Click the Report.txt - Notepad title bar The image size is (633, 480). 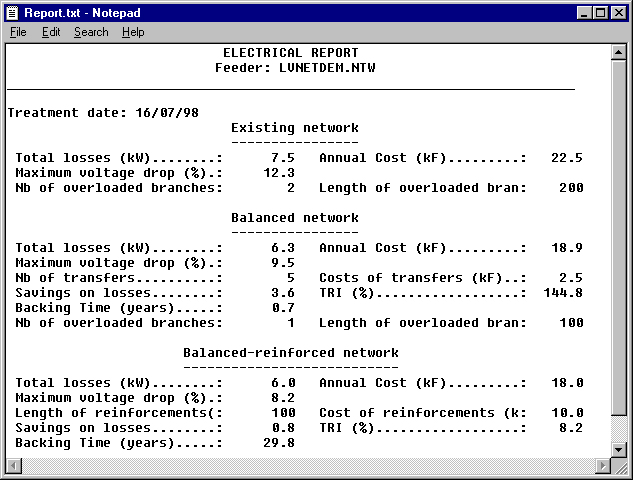[x=300, y=12]
